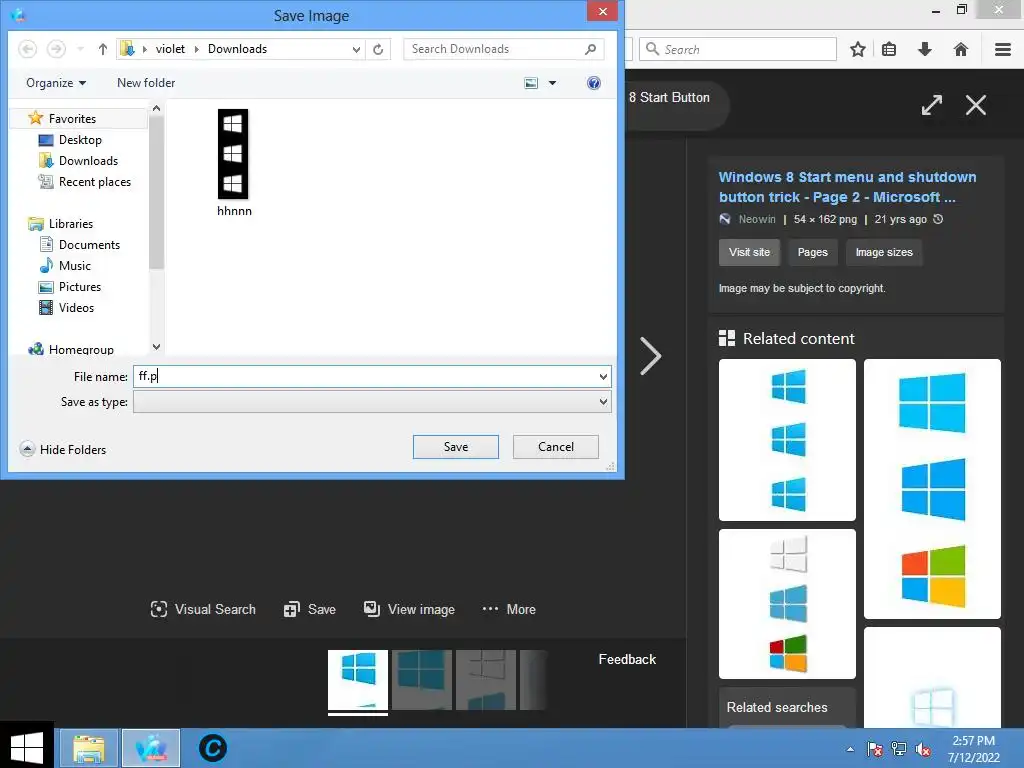Open Recent places in Favorites

[x=95, y=182]
